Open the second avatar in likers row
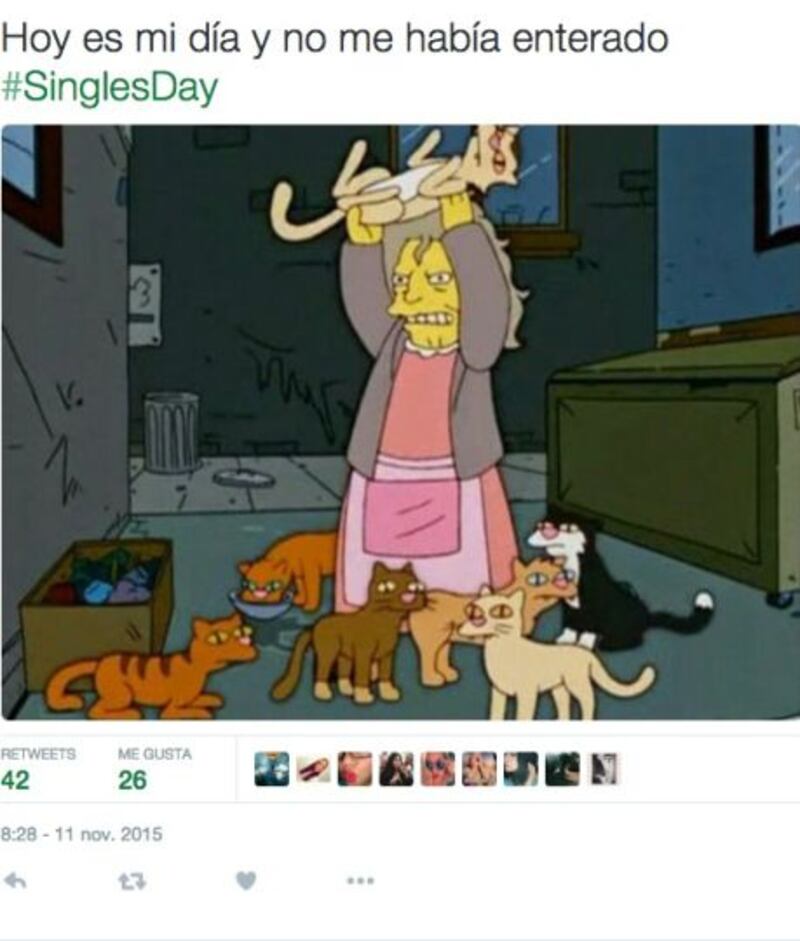The width and height of the screenshot is (800, 941). coord(313,769)
